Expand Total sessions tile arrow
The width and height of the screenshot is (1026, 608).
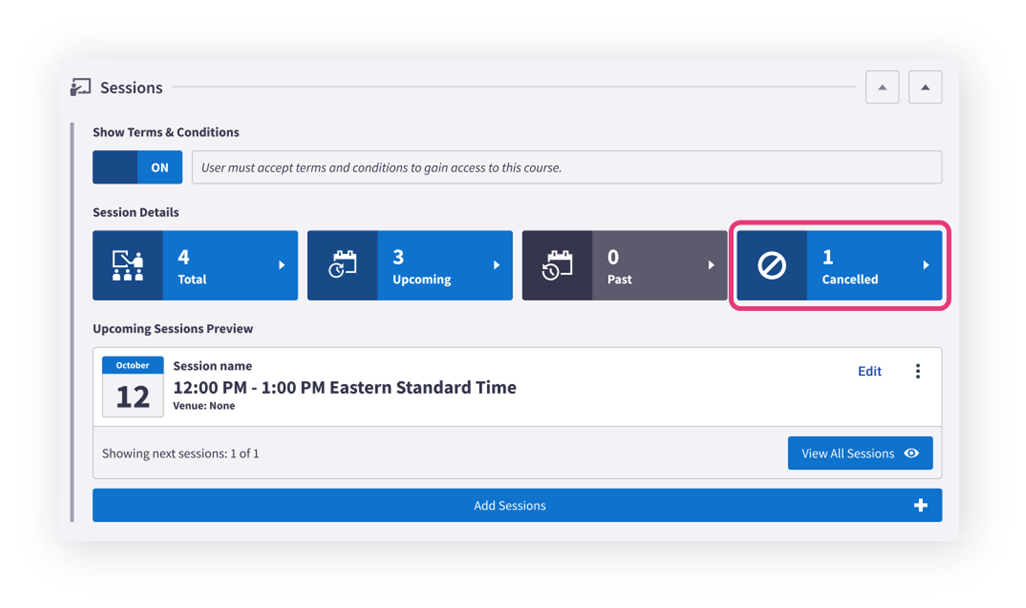pyautogui.click(x=282, y=265)
